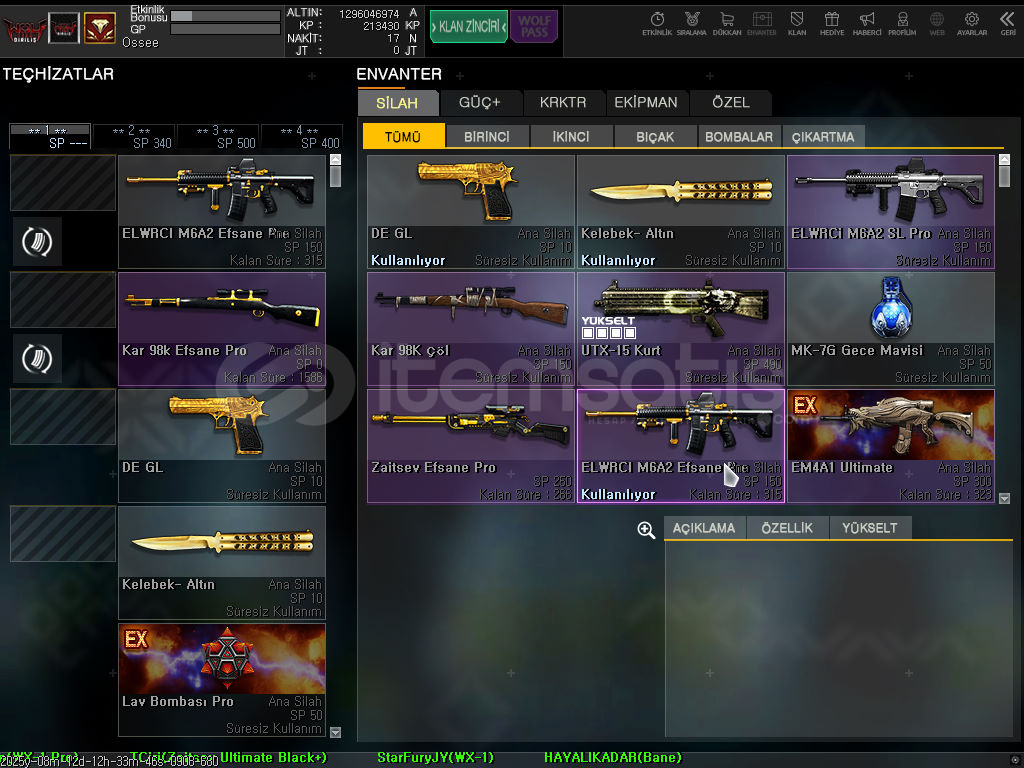Click the empty first attachment slot
The image size is (1024, 768).
[x=63, y=183]
